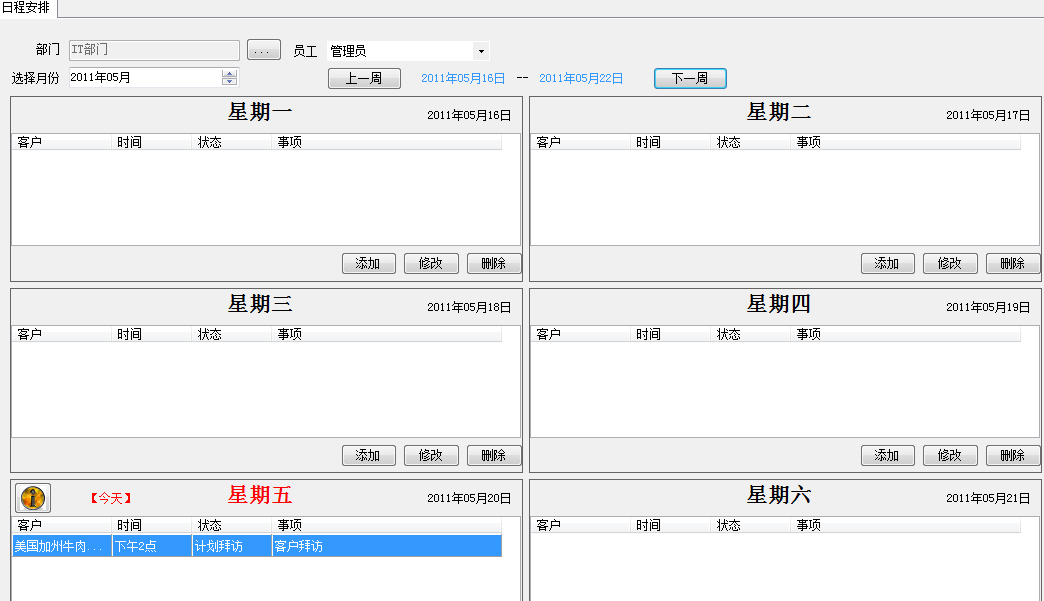This screenshot has width=1044, height=601.
Task: Click 删除 in the 星期一 panel
Action: (x=493, y=264)
